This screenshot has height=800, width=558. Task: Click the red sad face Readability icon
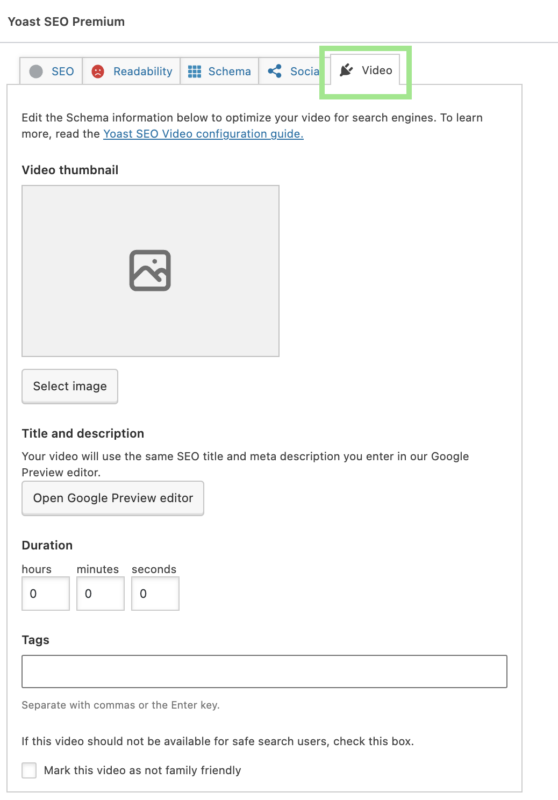pos(98,71)
